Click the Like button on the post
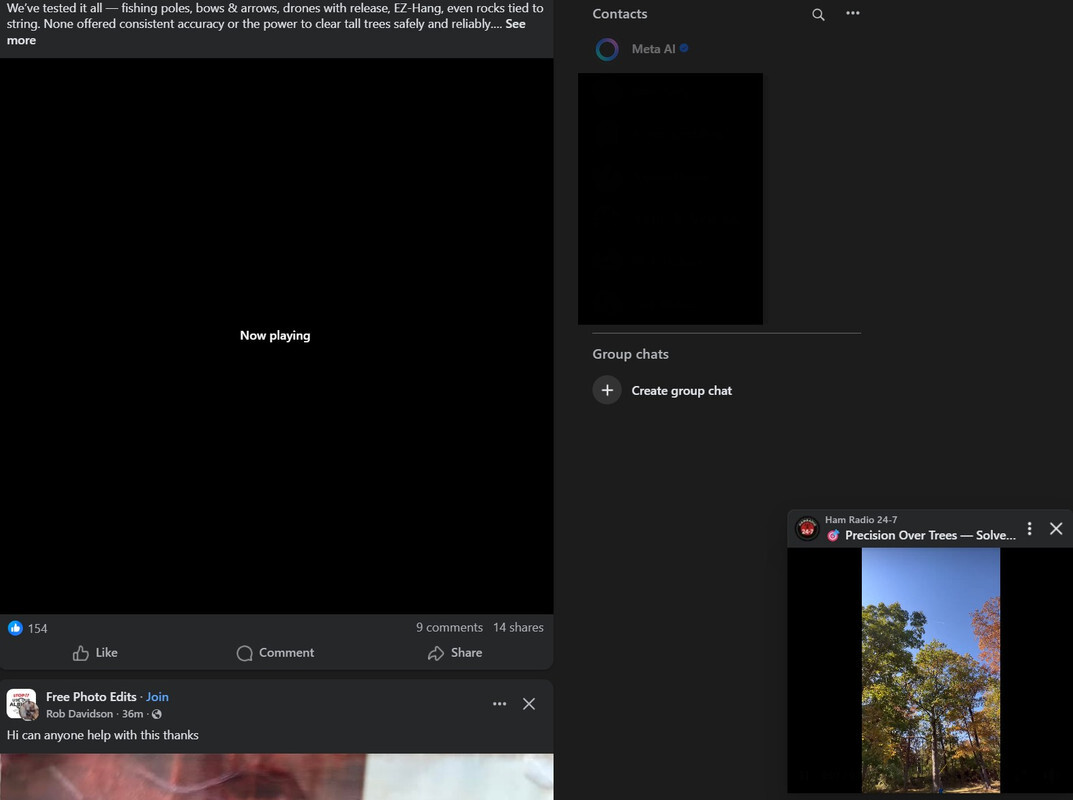Image resolution: width=1073 pixels, height=800 pixels. pyautogui.click(x=96, y=653)
